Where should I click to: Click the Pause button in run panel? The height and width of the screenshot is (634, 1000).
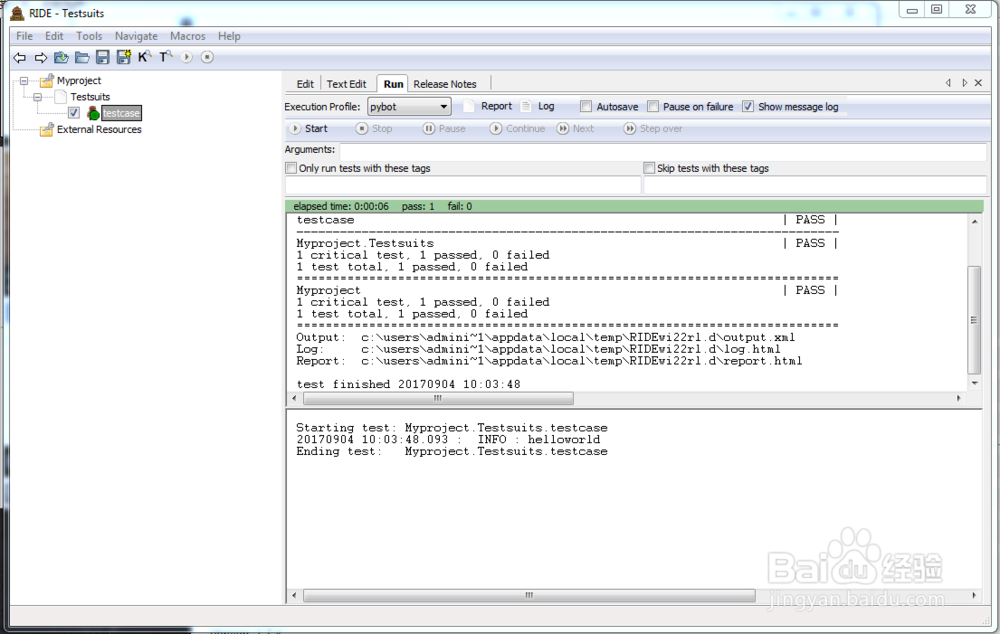pos(445,129)
